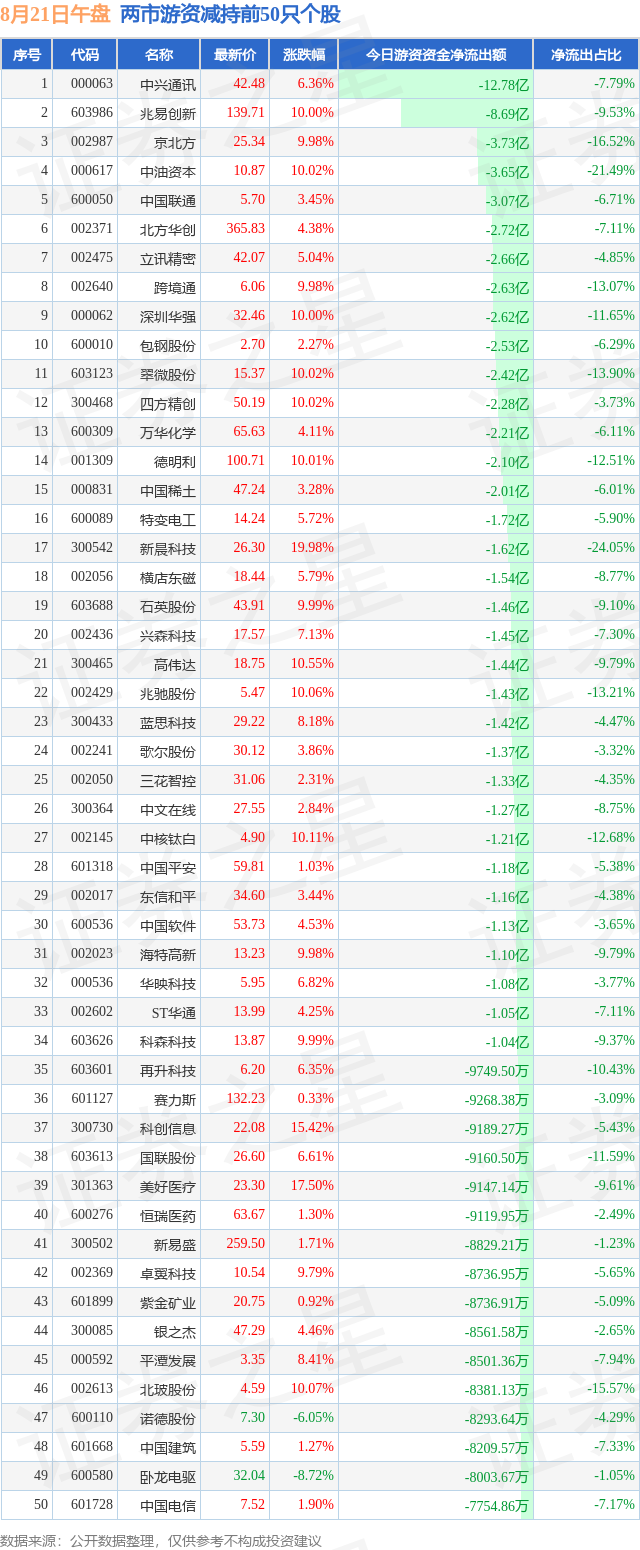Click stock name 石英股份
The height and width of the screenshot is (1550, 640).
[x=168, y=606]
